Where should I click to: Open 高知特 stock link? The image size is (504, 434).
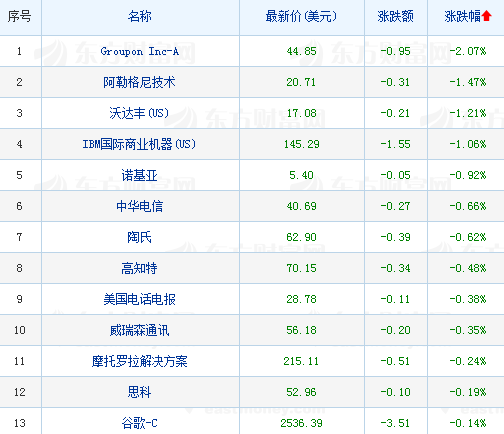pos(139,268)
